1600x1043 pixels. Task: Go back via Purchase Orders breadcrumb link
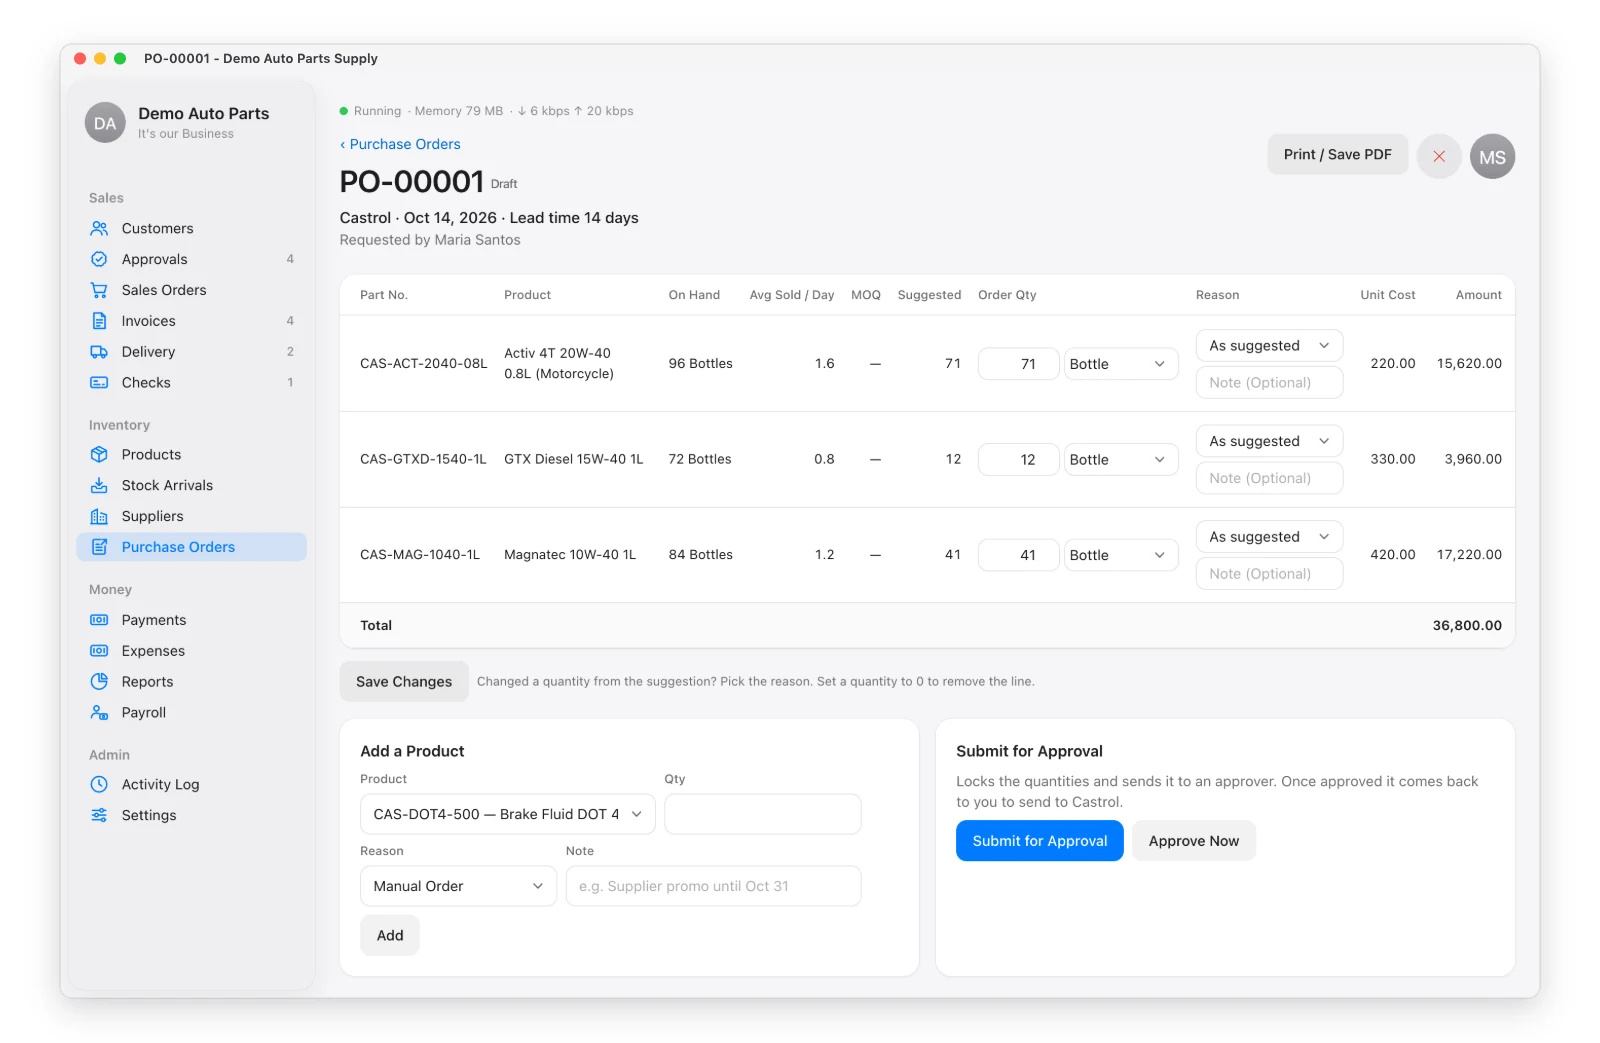[x=400, y=145]
